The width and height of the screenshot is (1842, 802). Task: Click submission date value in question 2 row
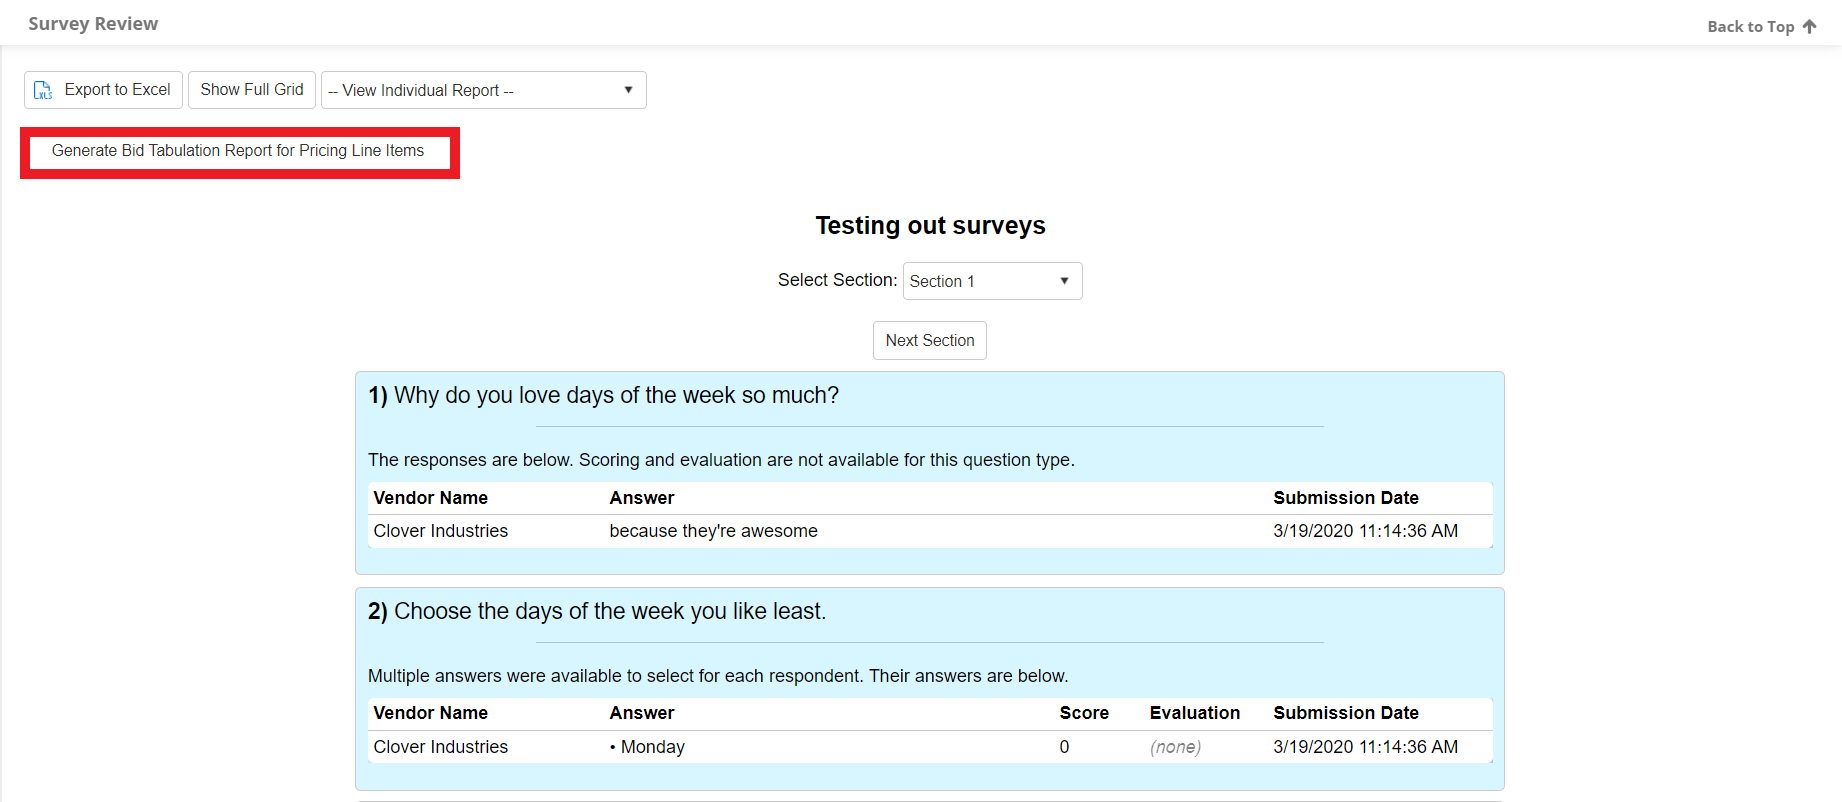[x=1366, y=747]
